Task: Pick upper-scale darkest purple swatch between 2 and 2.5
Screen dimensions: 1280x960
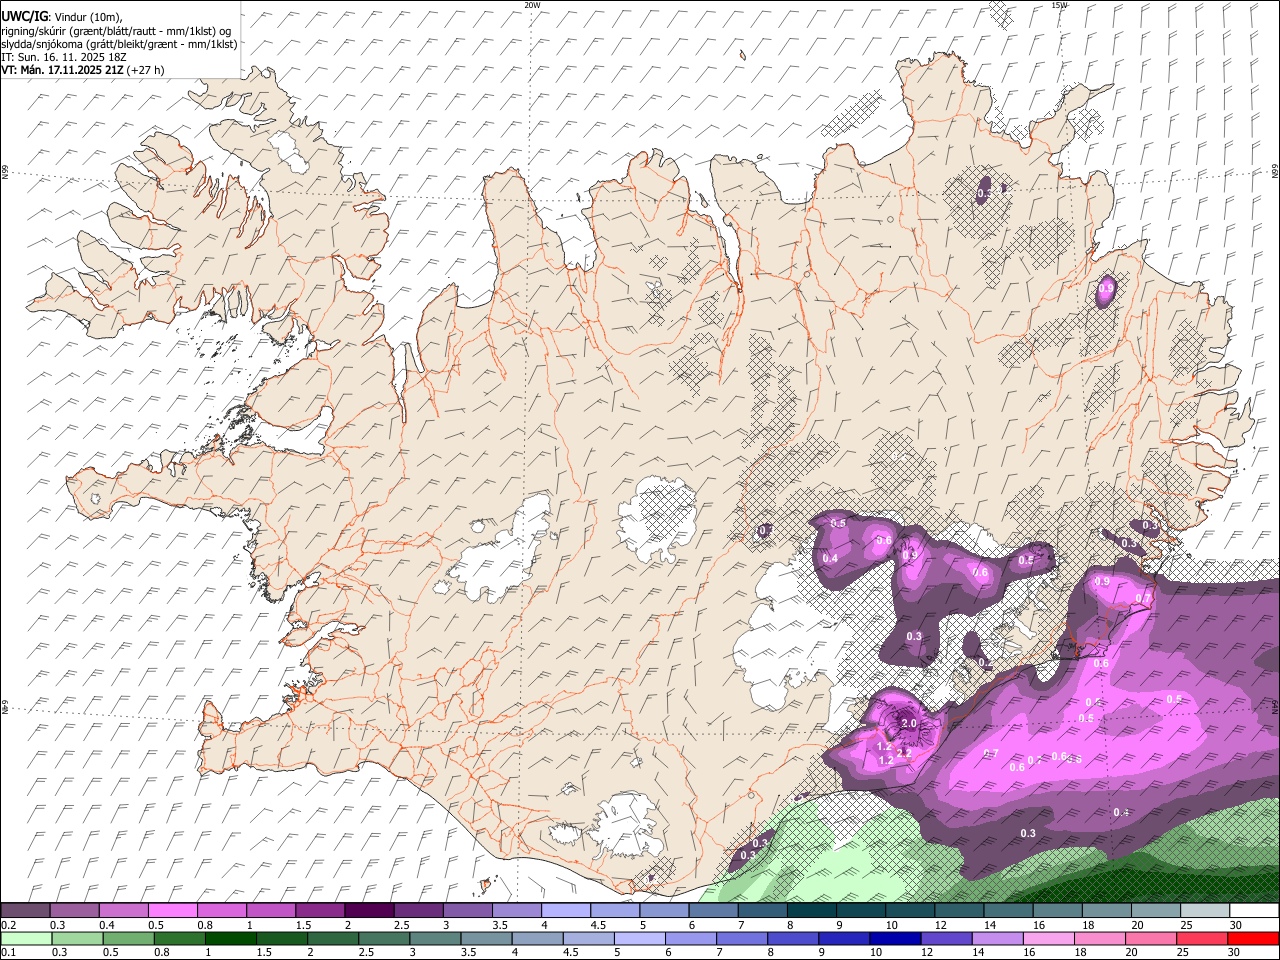Action: click(x=369, y=911)
